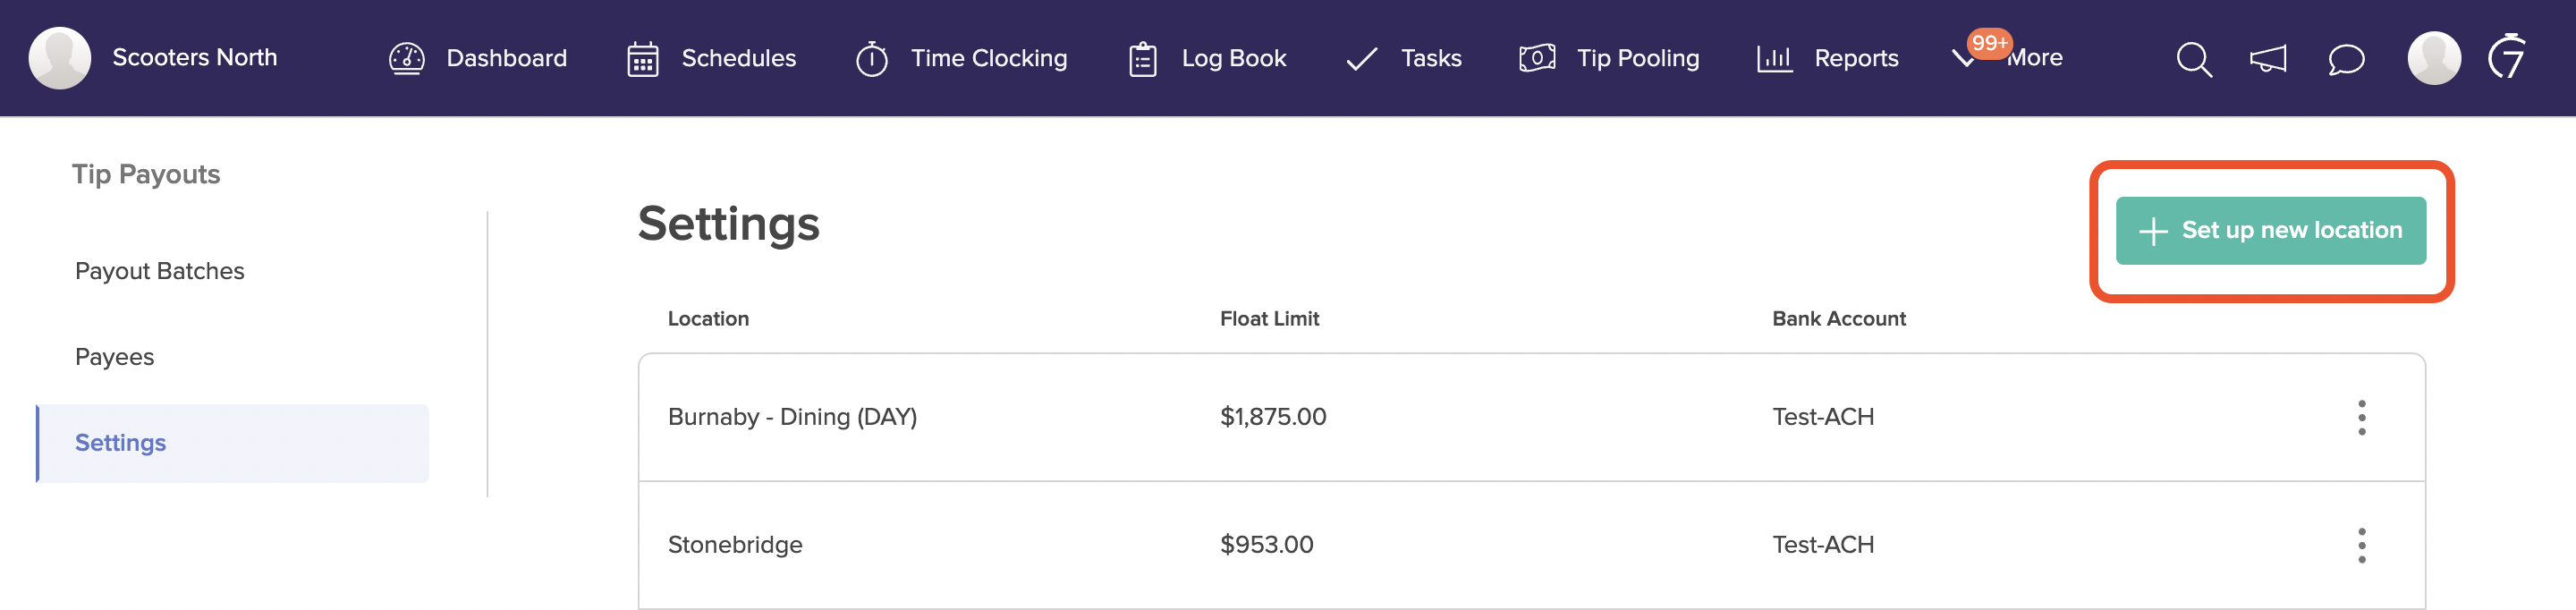The height and width of the screenshot is (610, 2576).
Task: Open the search magnifier icon
Action: pyautogui.click(x=2193, y=59)
